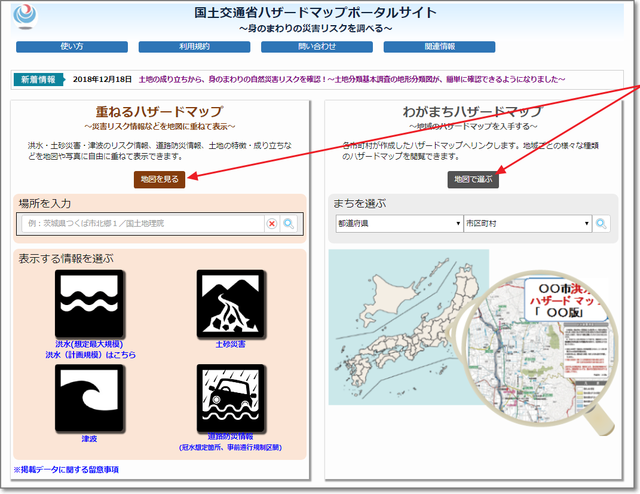Choose the road disaster info (道路防災情報) car icon
This screenshot has height=494, width=640.
tap(230, 397)
